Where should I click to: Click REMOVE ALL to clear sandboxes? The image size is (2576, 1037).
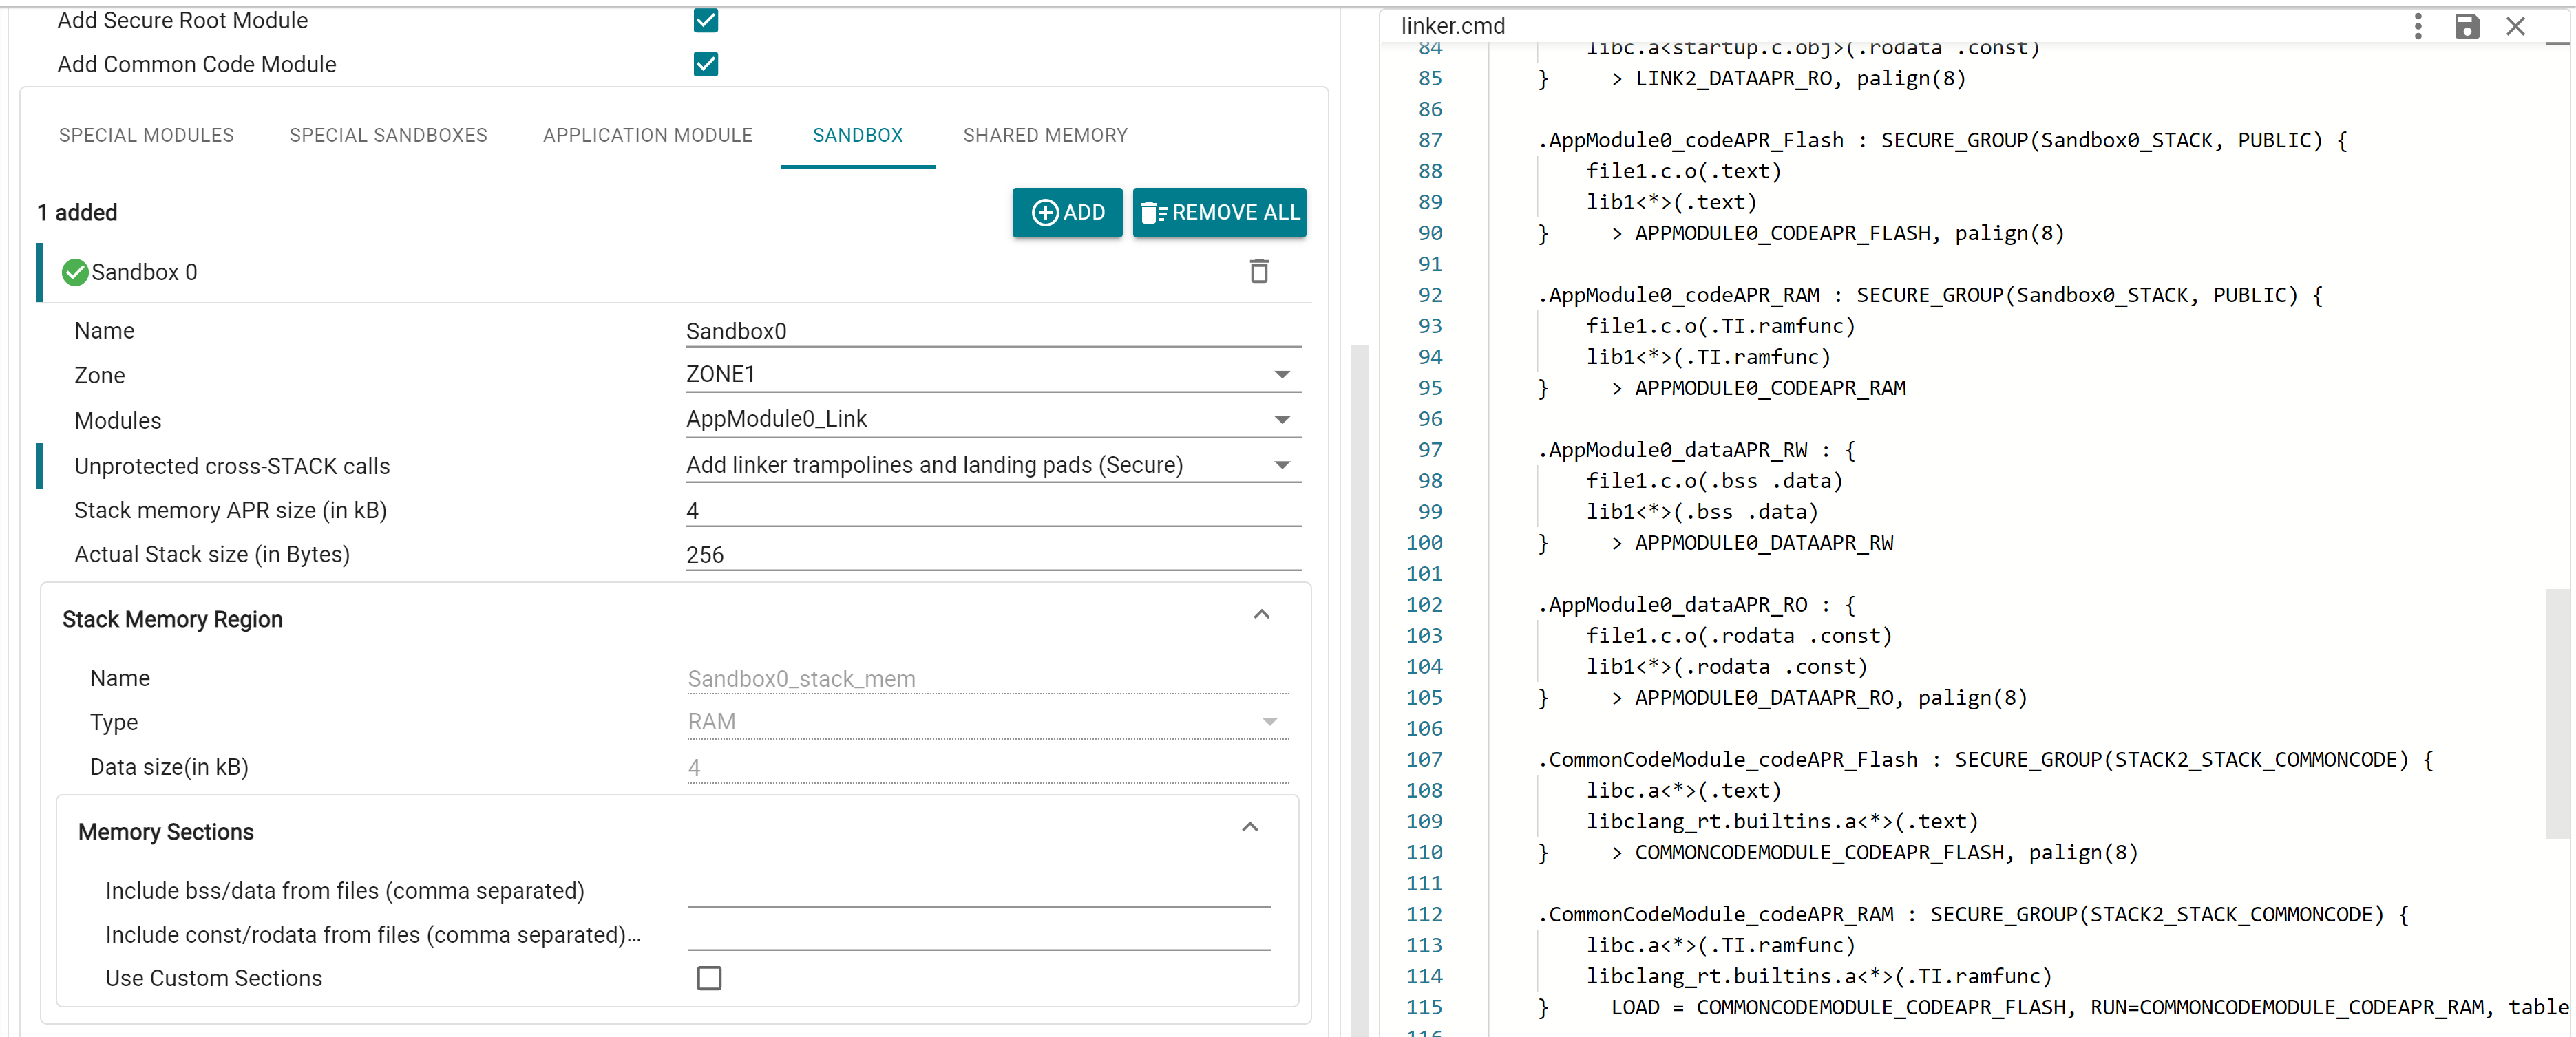click(x=1219, y=212)
